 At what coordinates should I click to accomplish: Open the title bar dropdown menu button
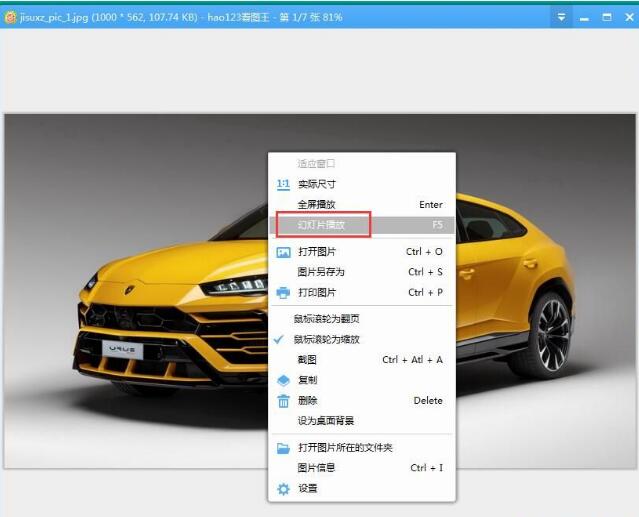(x=562, y=17)
